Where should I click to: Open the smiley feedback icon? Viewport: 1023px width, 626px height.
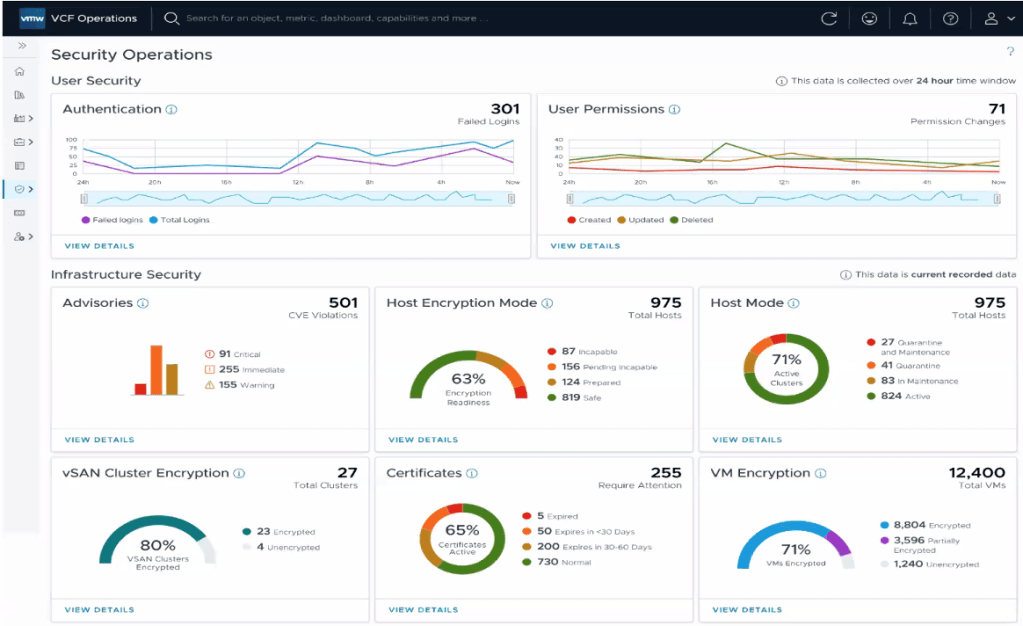pos(869,18)
